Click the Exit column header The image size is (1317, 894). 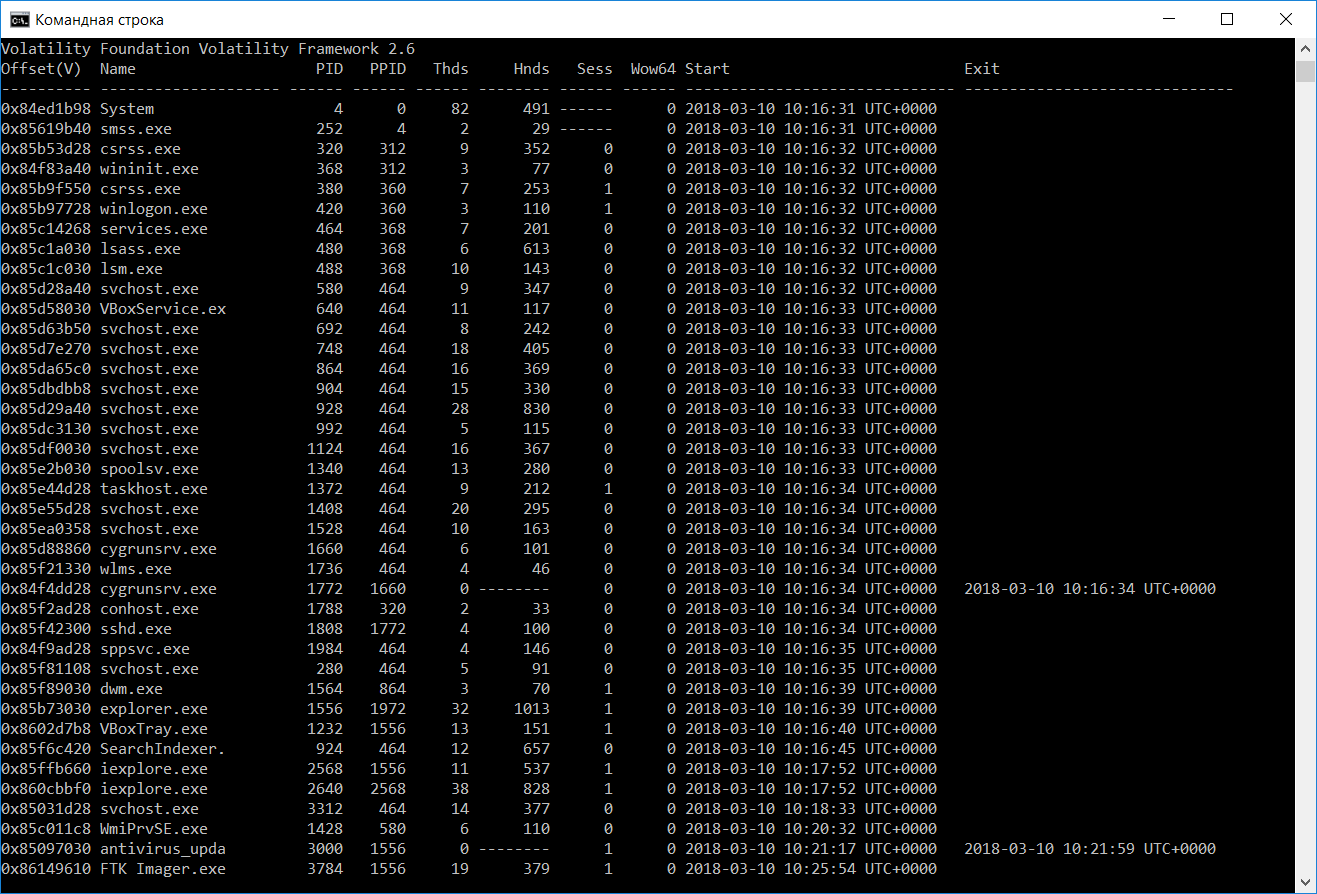(x=982, y=69)
